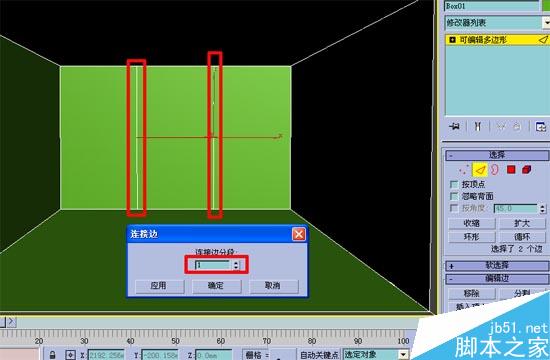Collapse the 编辑边 rollout

point(497,279)
